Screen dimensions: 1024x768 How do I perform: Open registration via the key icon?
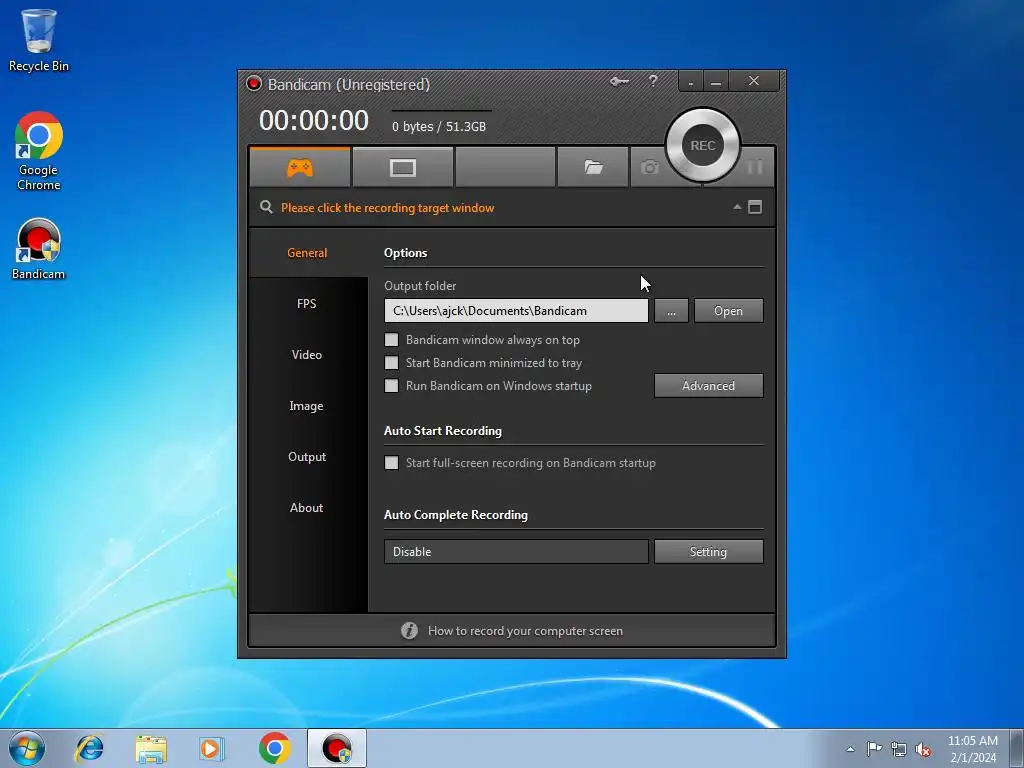tap(619, 81)
